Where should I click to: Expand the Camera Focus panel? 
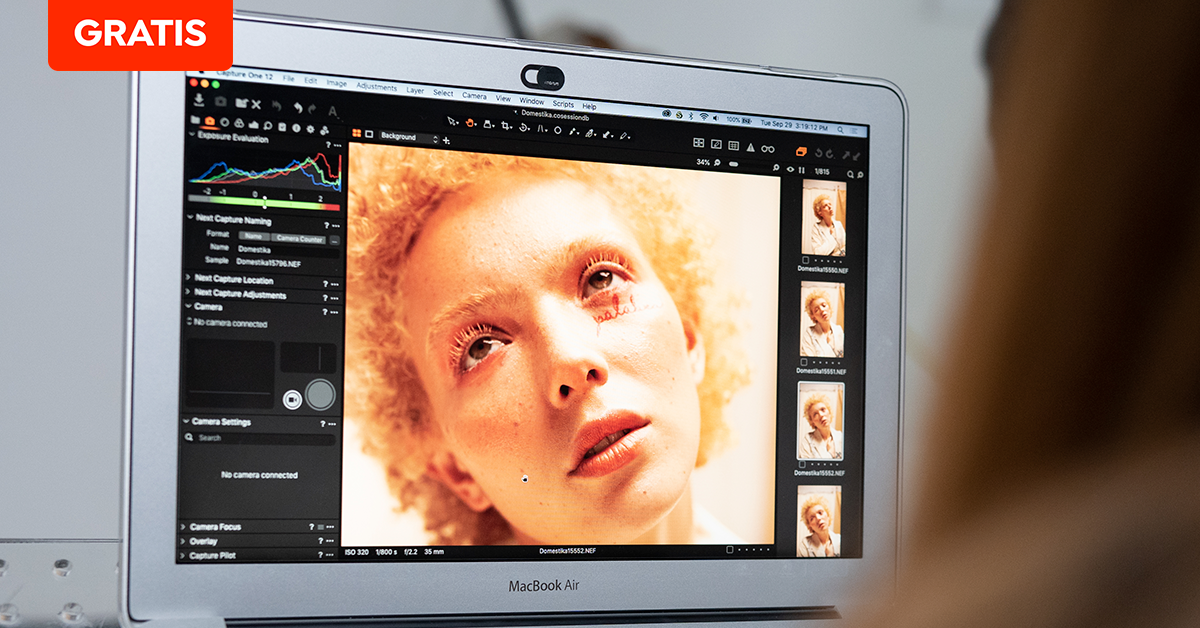click(184, 526)
